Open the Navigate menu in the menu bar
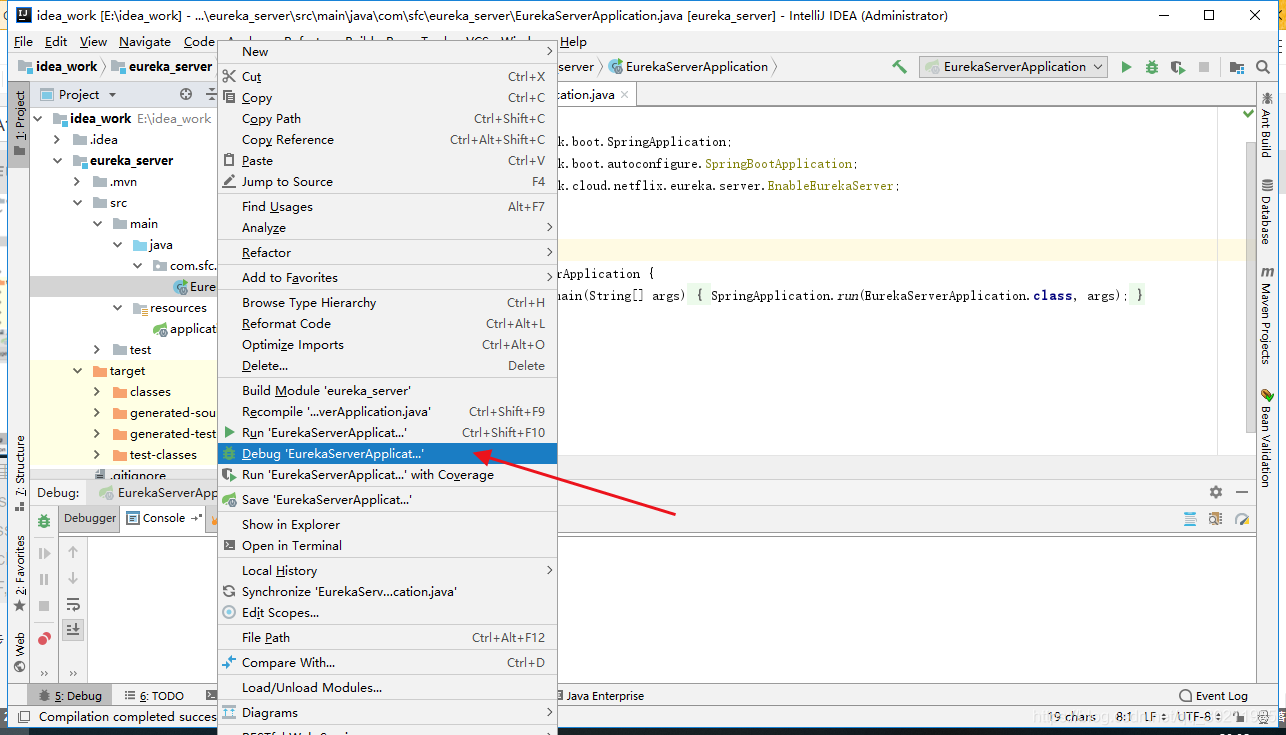The image size is (1286, 735). click(145, 42)
